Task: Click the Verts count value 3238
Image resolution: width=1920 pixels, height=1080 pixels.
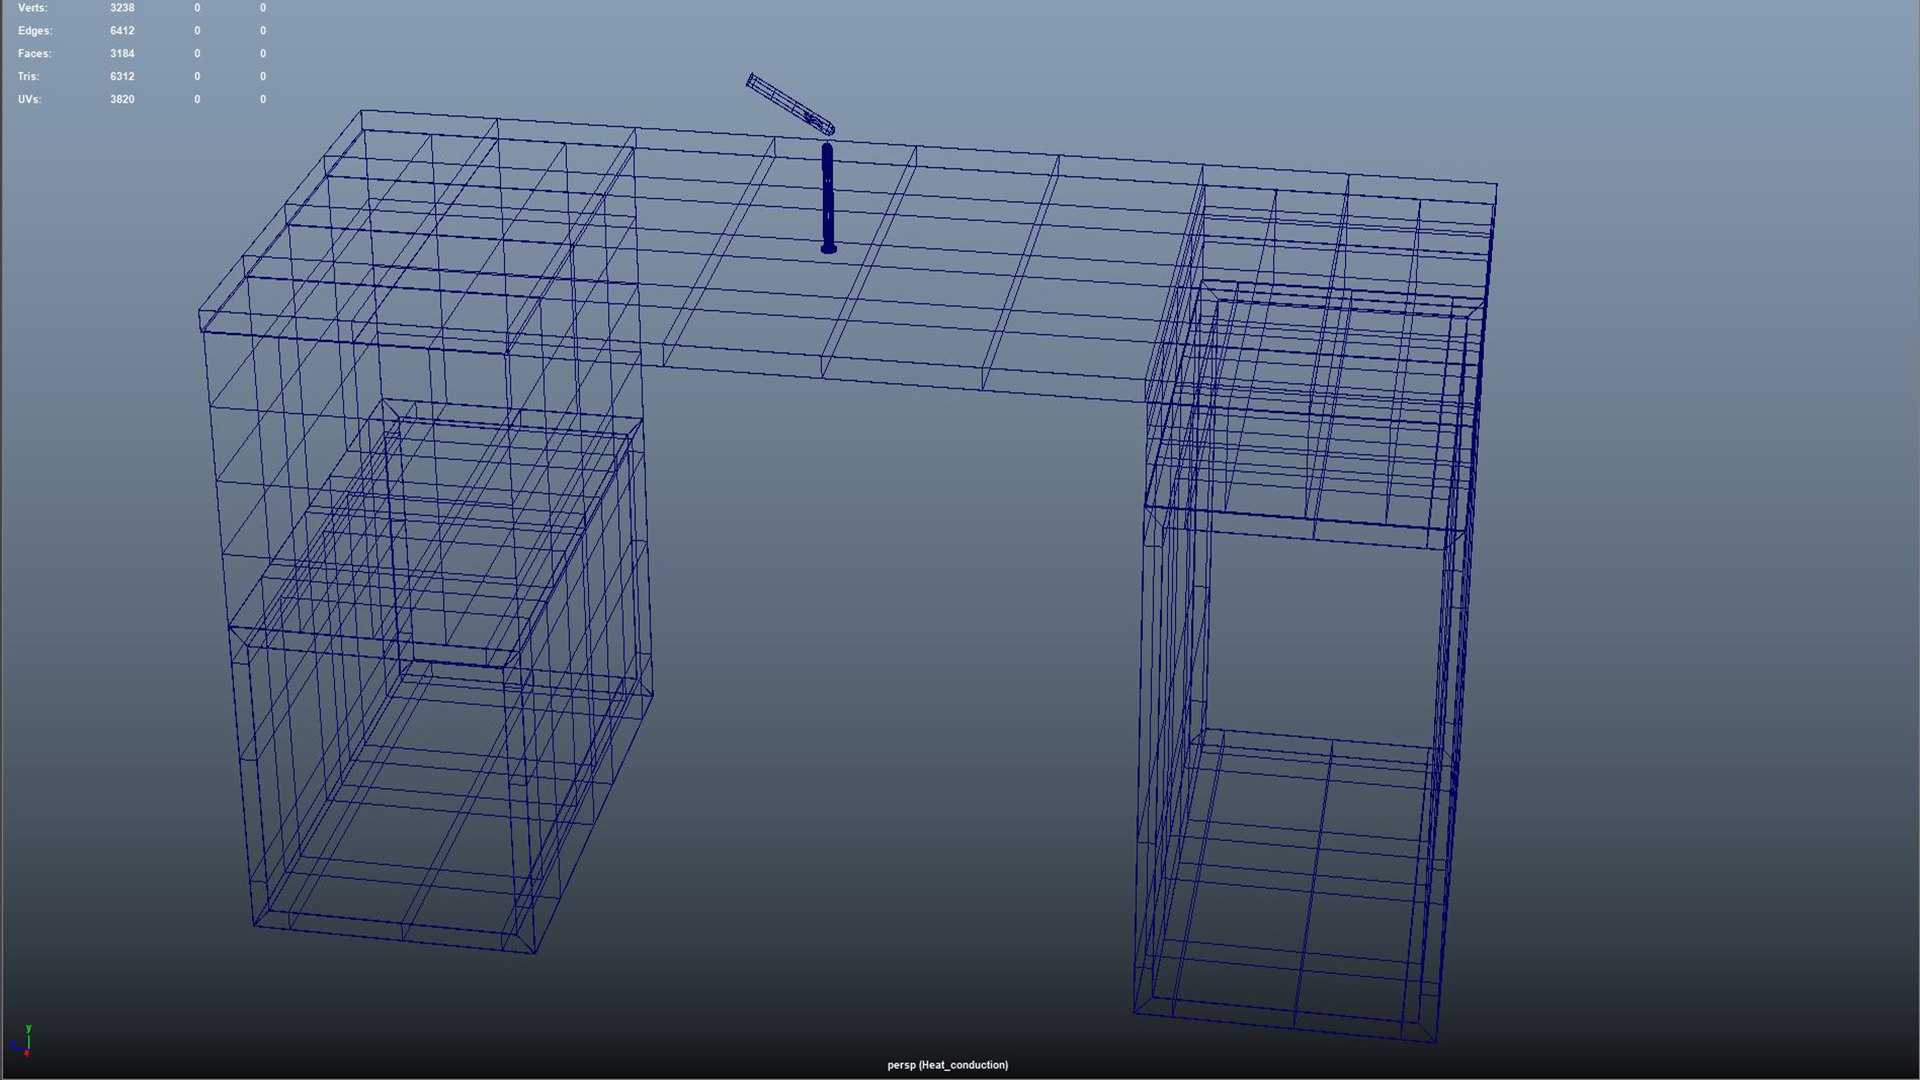Action: [x=122, y=8]
